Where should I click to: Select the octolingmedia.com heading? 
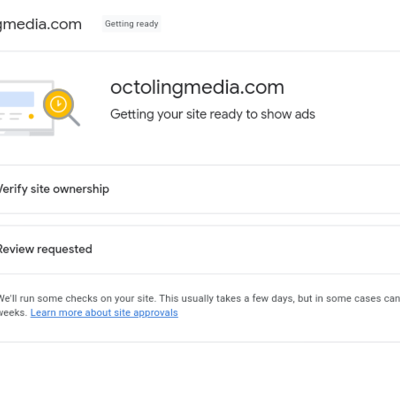[197, 88]
